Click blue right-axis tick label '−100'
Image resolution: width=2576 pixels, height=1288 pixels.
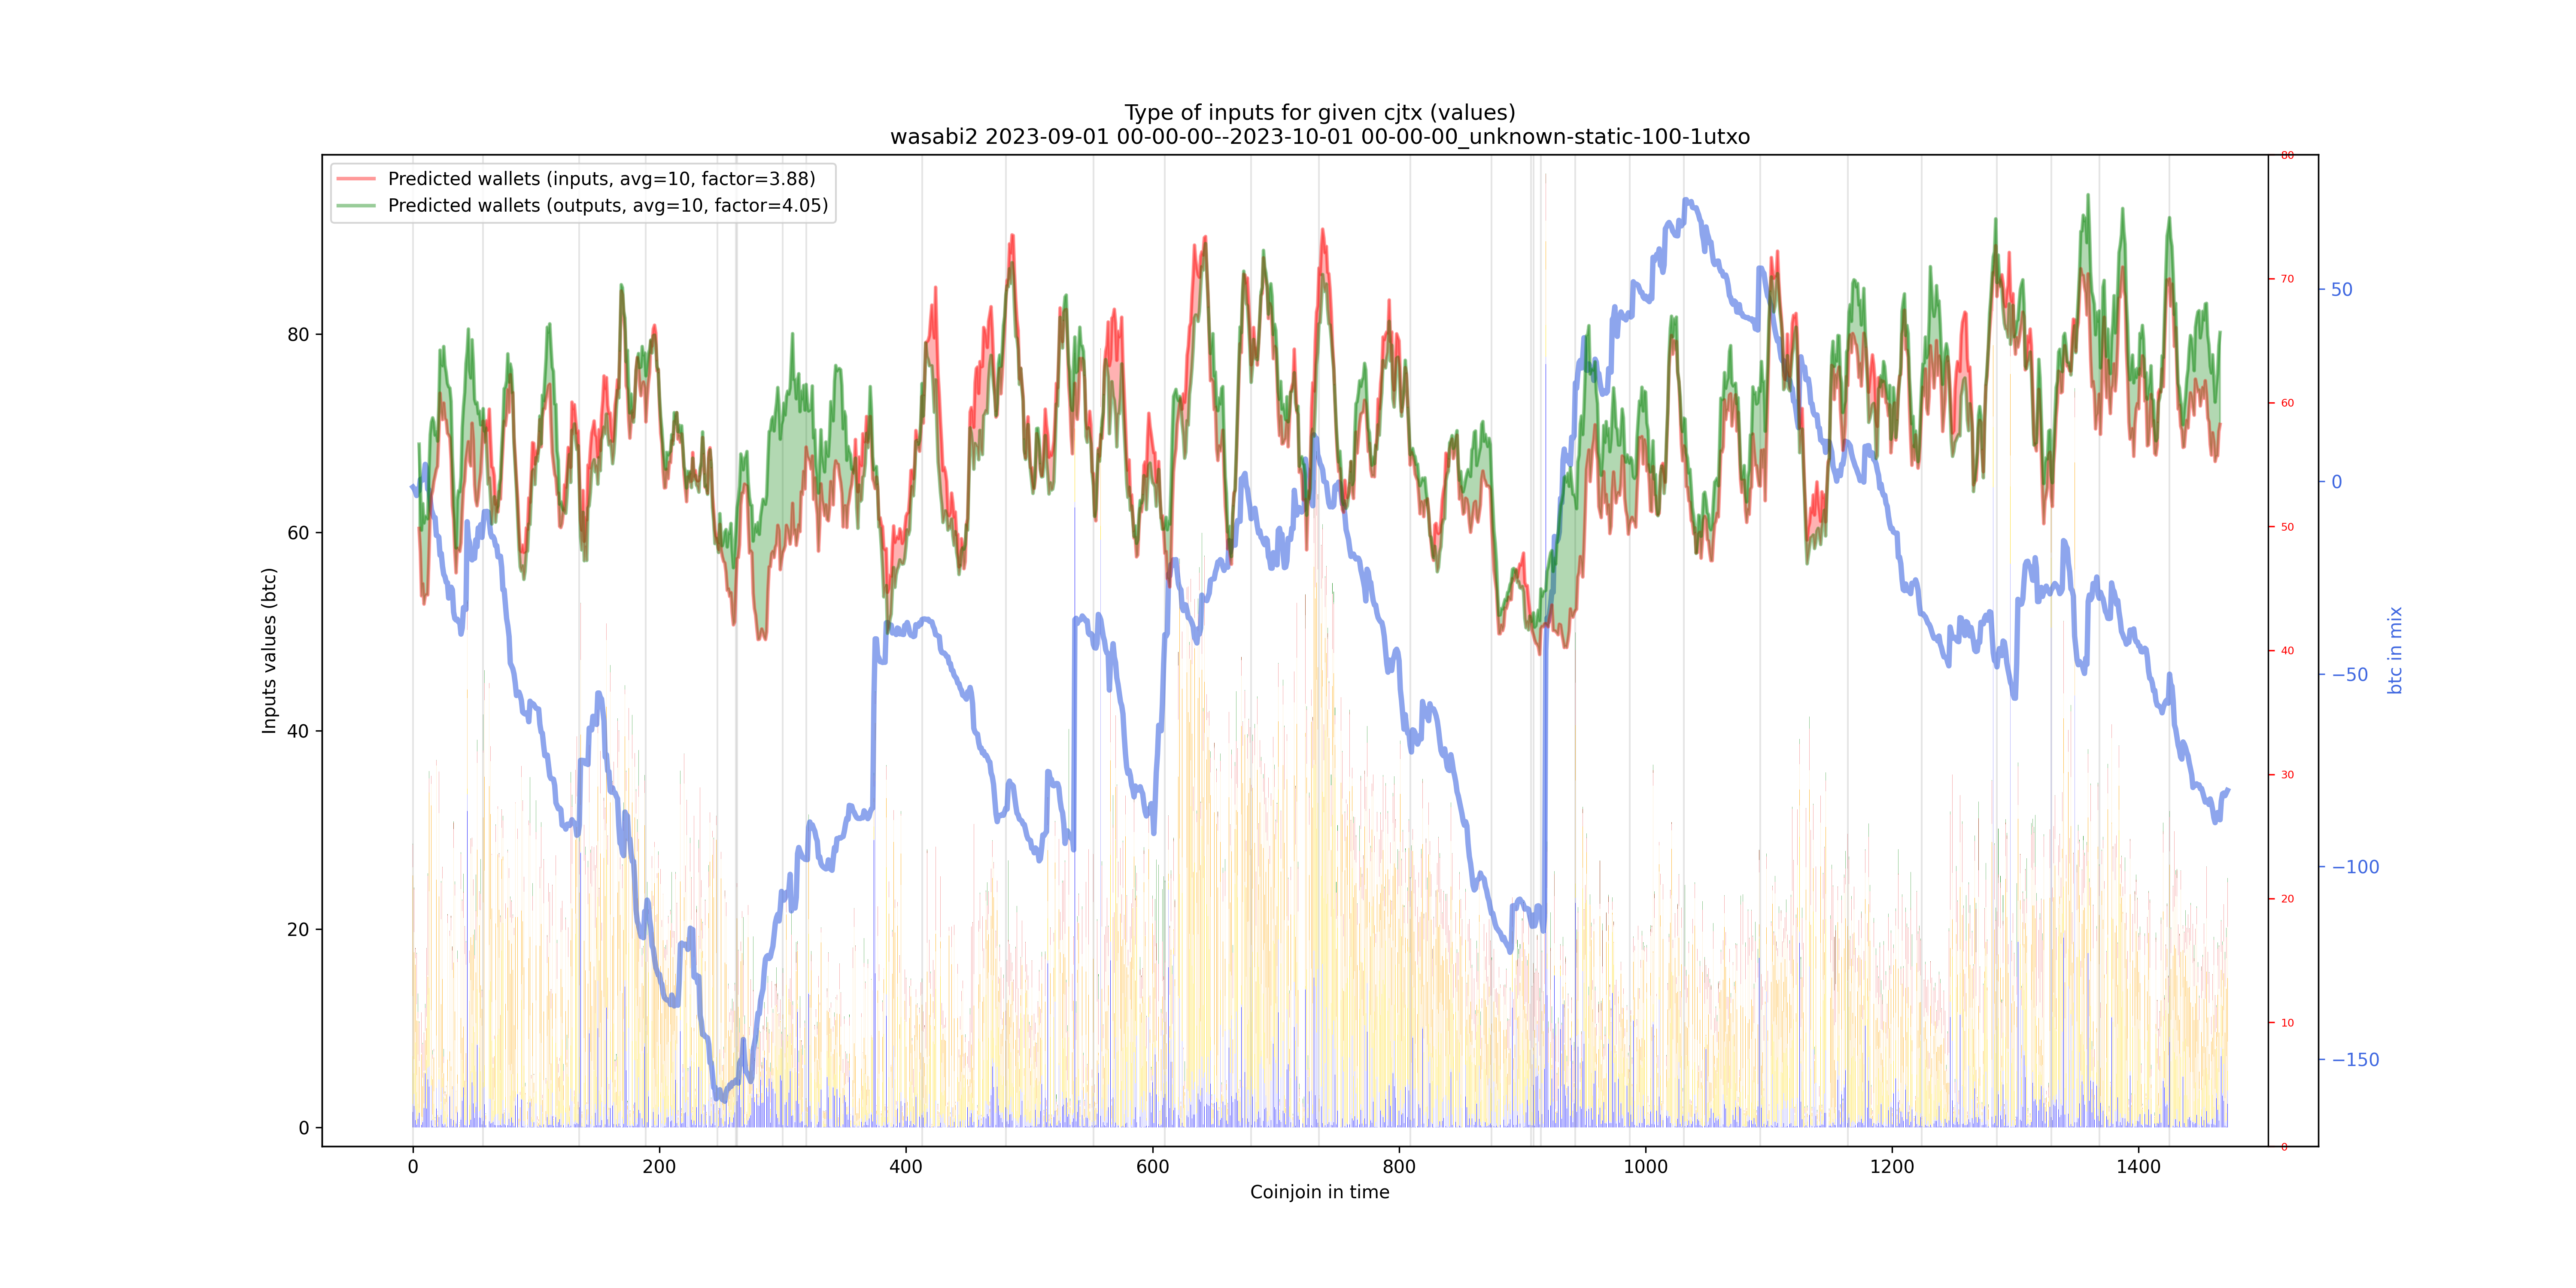click(x=2355, y=867)
